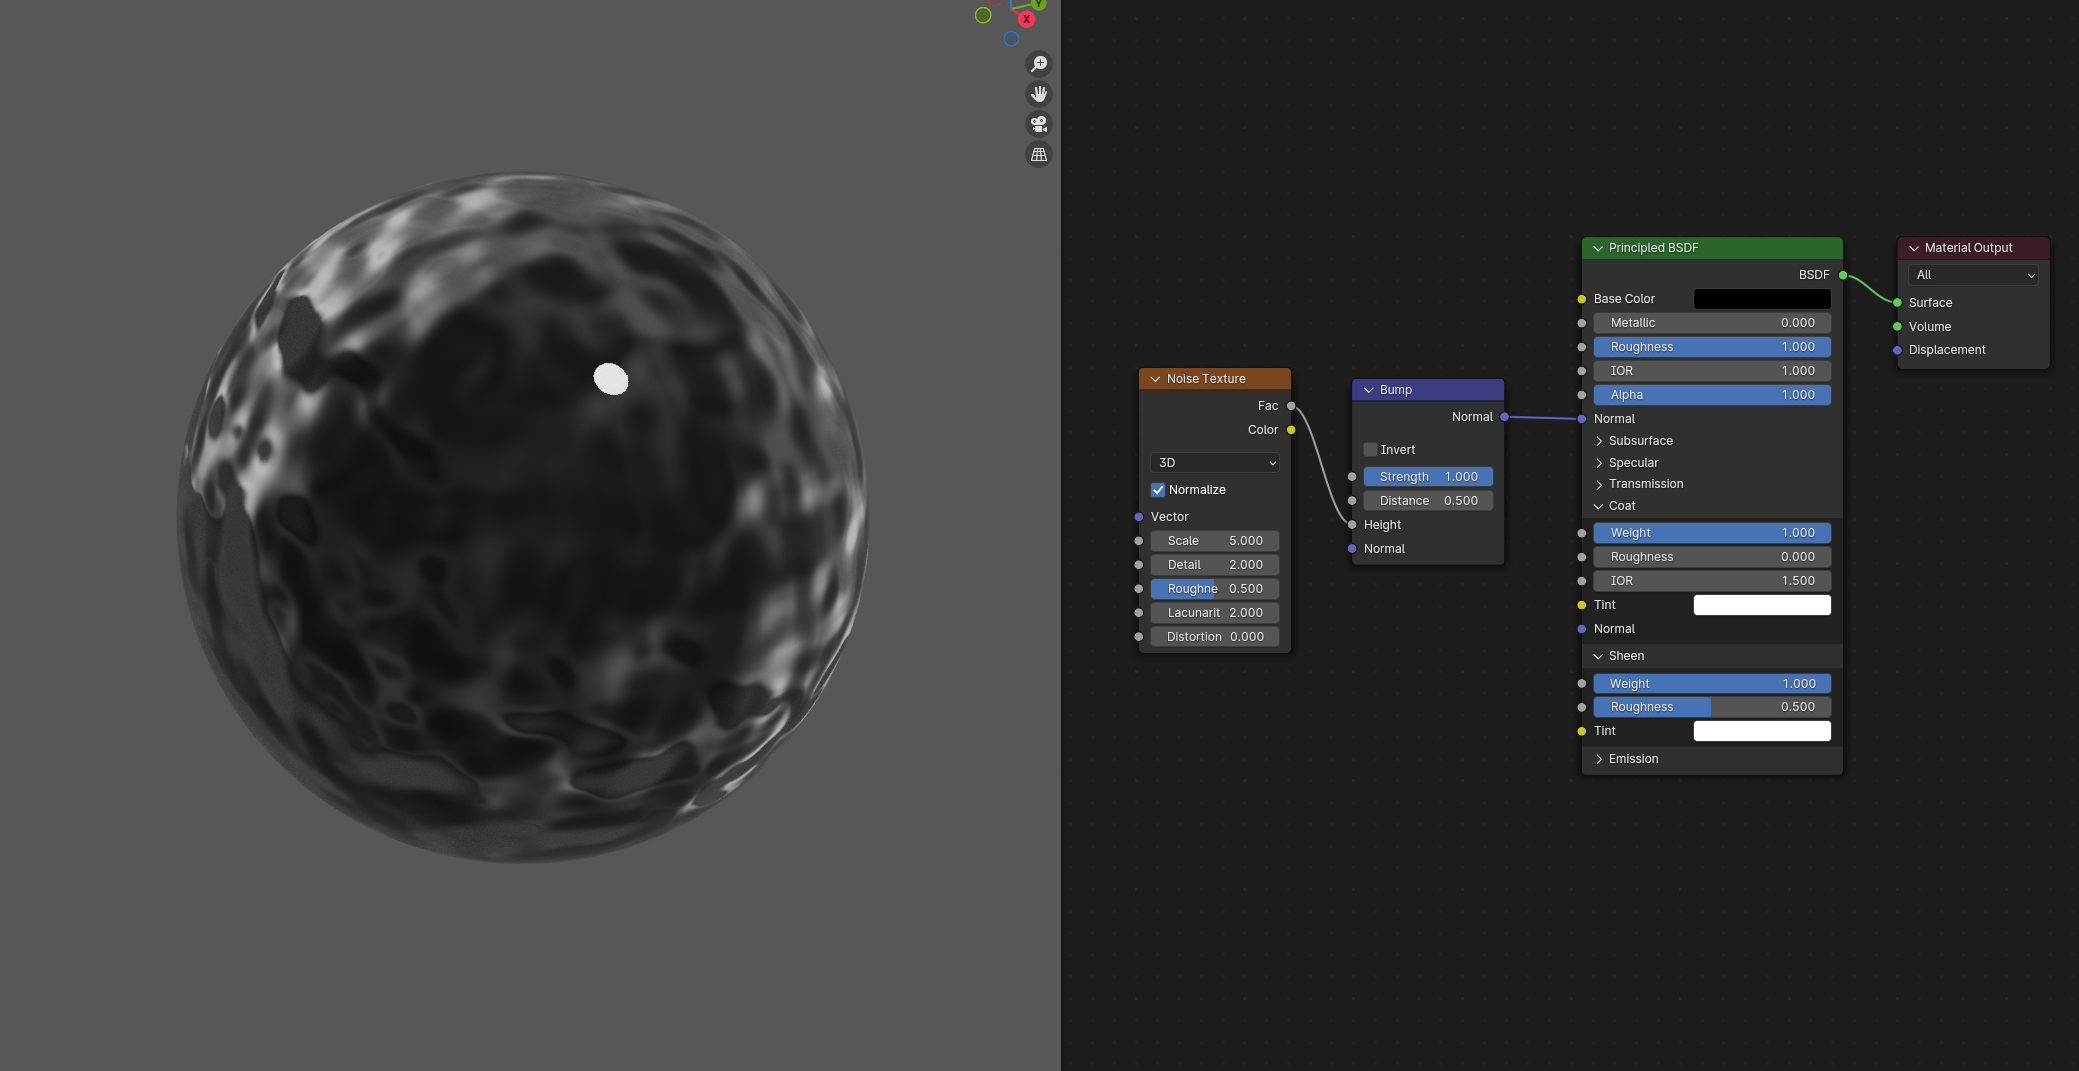
Task: Collapse the Principled BSDF node header arrow
Action: (x=1598, y=248)
